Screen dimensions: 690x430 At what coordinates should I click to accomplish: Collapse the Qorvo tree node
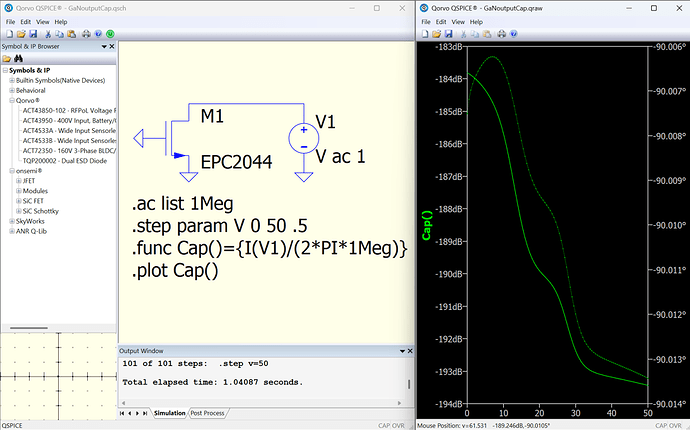[x=12, y=100]
